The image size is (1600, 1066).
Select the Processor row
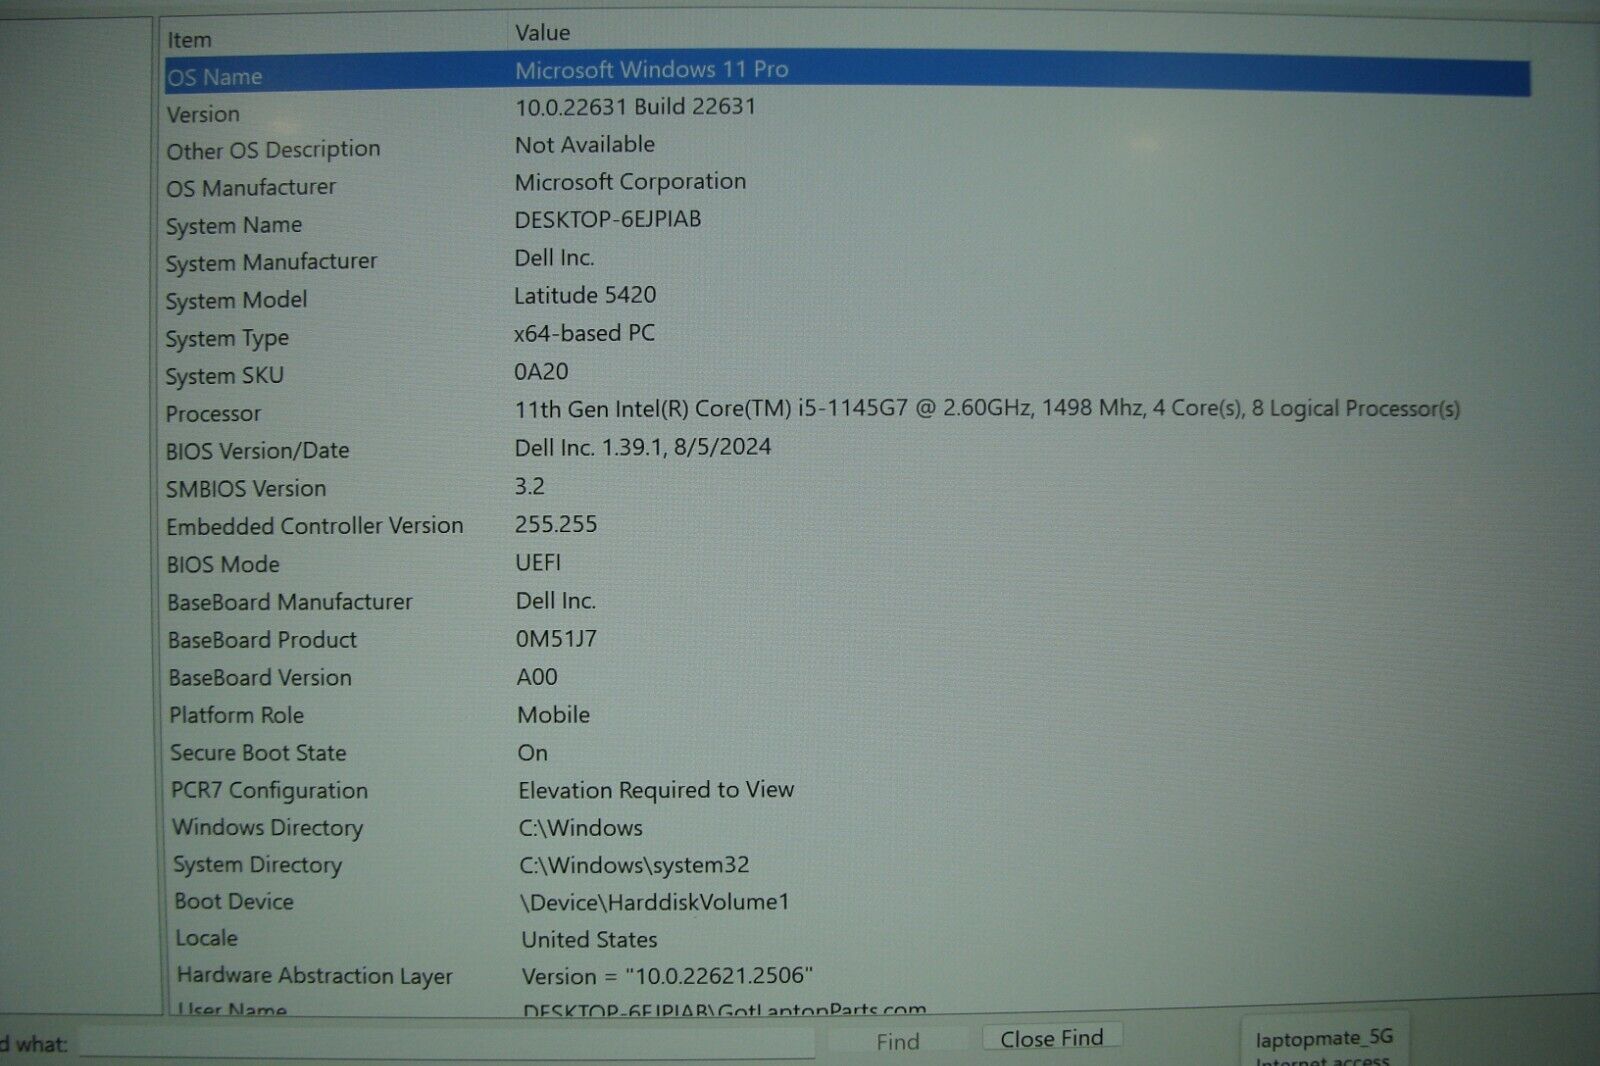click(847, 411)
